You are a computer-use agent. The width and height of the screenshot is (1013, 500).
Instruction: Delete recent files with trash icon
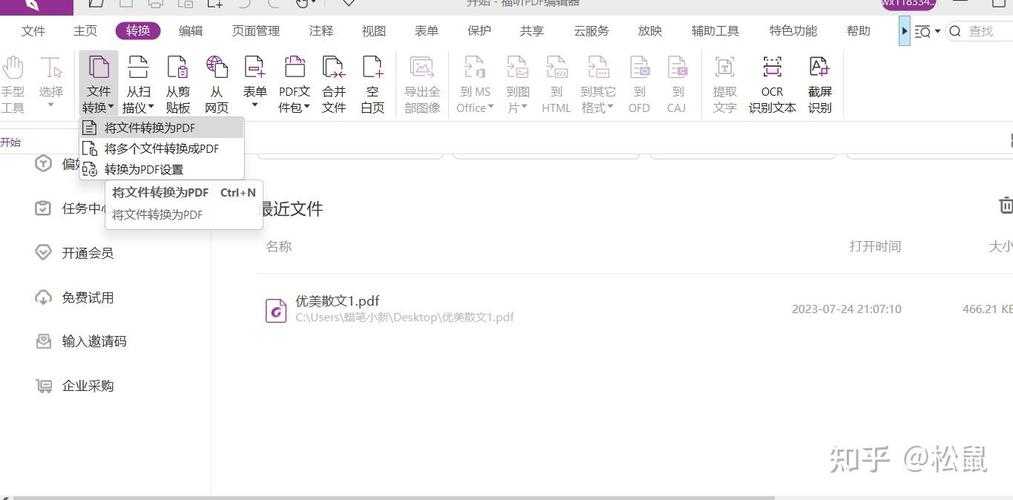tap(1006, 205)
